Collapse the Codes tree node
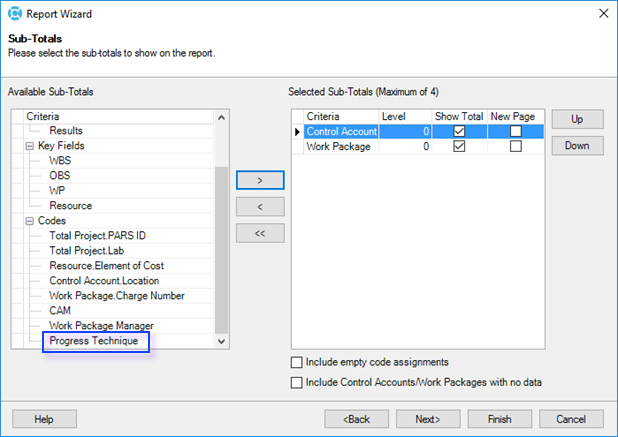The height and width of the screenshot is (437, 618). (x=30, y=221)
